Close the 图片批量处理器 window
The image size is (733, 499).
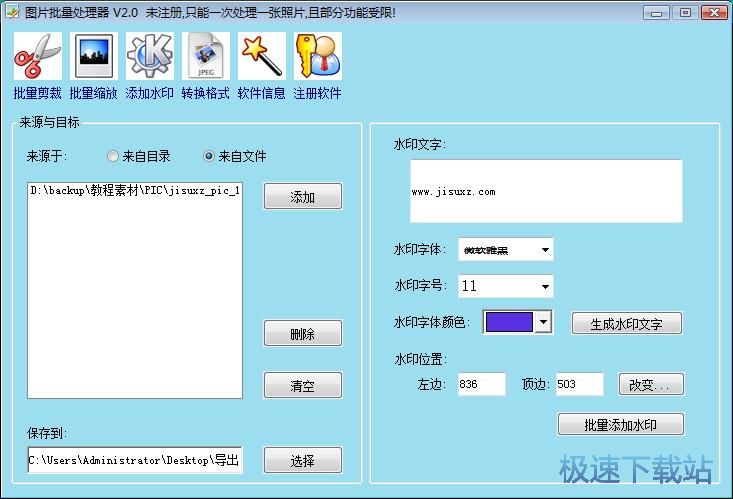pyautogui.click(x=714, y=13)
